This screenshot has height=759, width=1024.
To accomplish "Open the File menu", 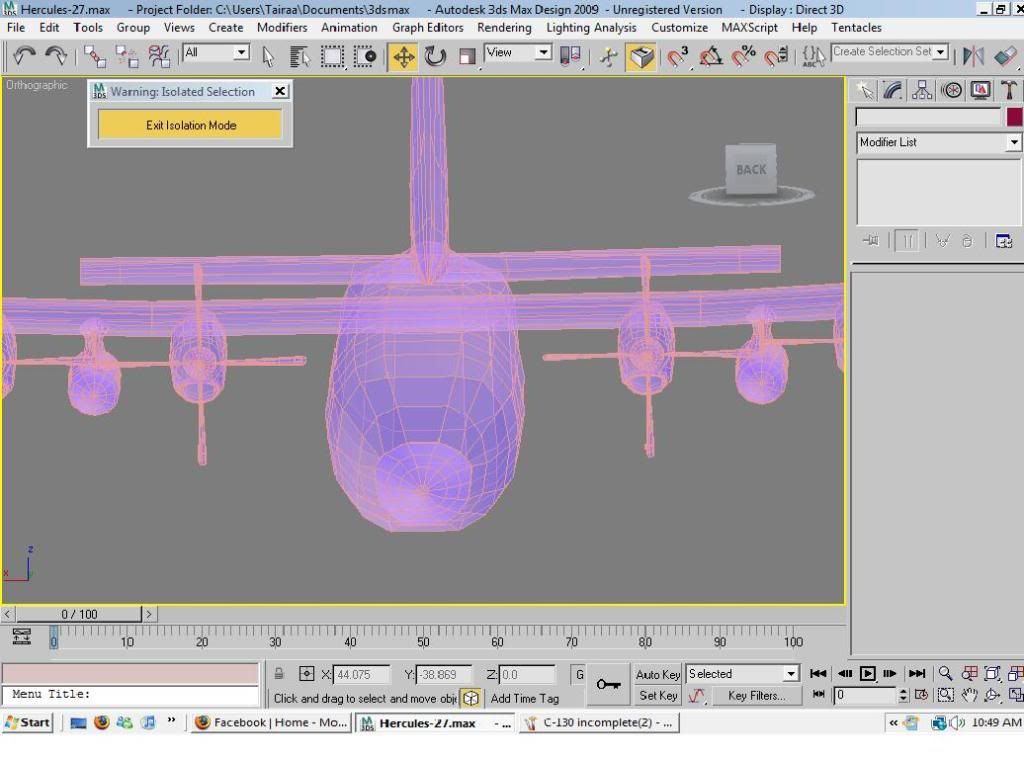I will click(x=16, y=27).
